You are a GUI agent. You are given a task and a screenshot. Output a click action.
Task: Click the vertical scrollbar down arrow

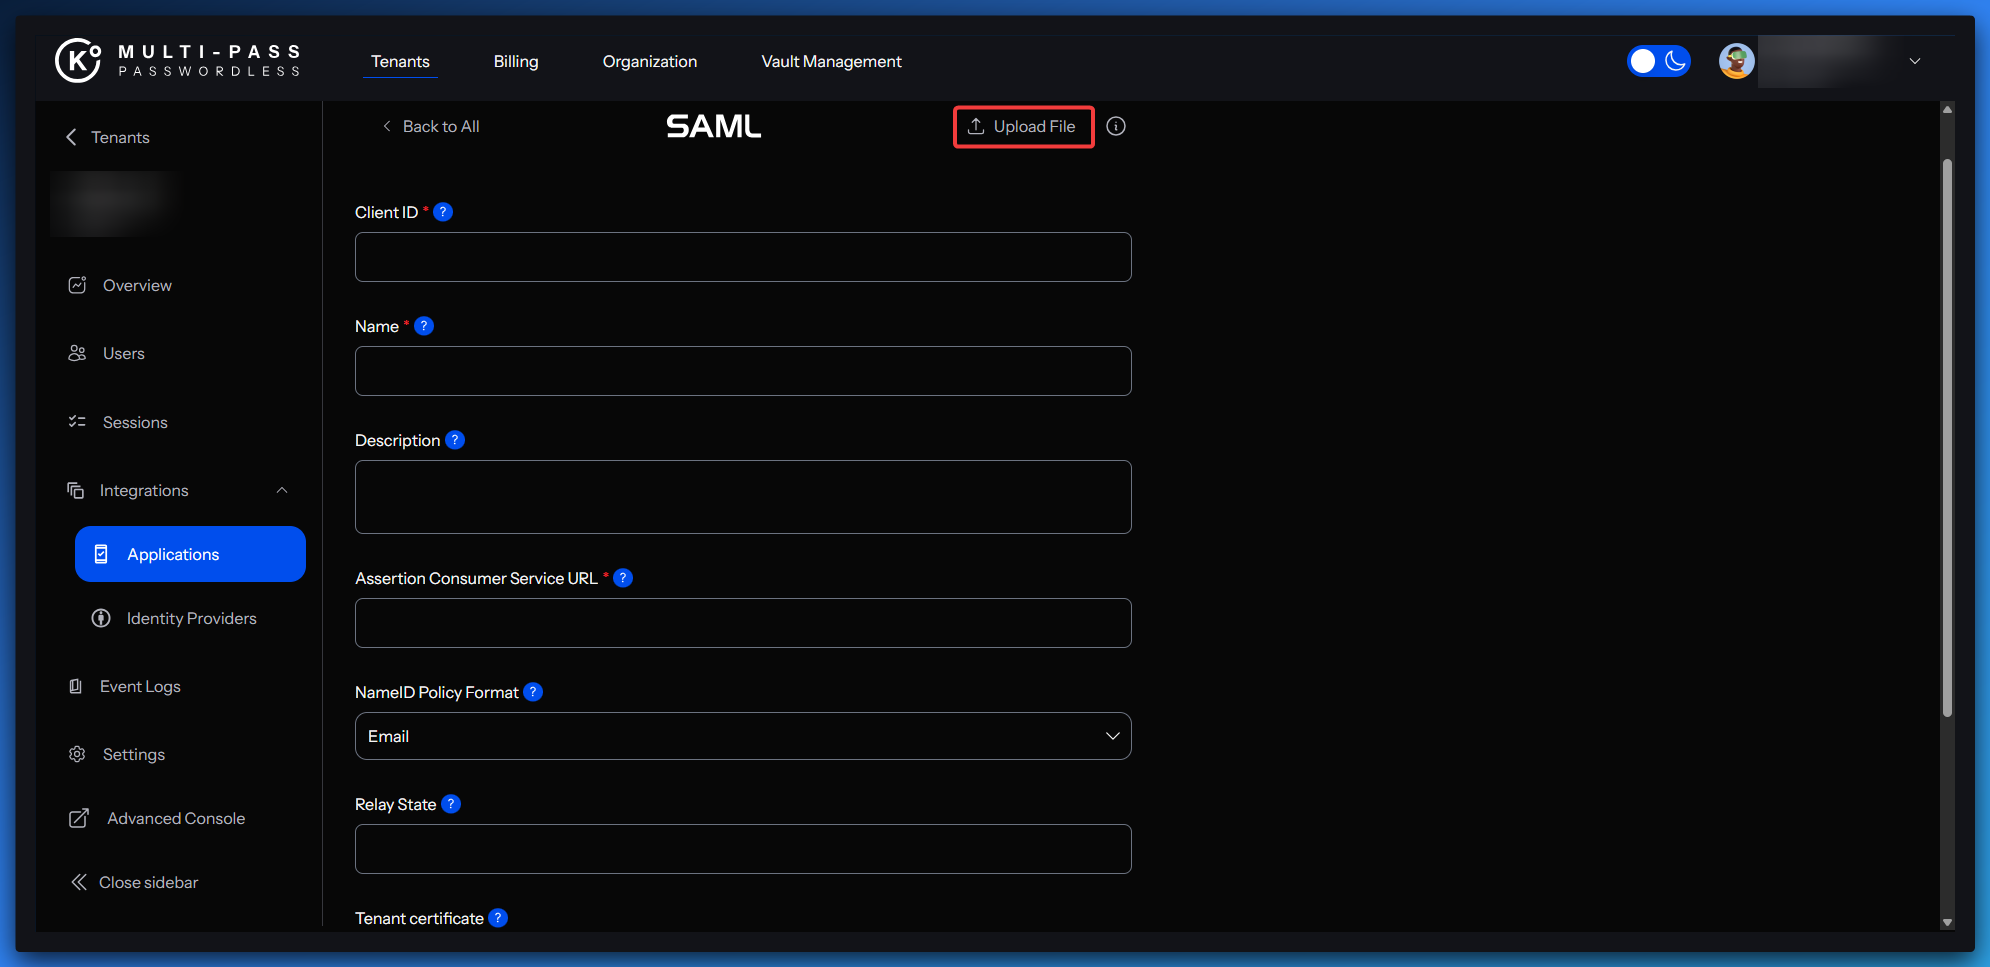(x=1946, y=922)
